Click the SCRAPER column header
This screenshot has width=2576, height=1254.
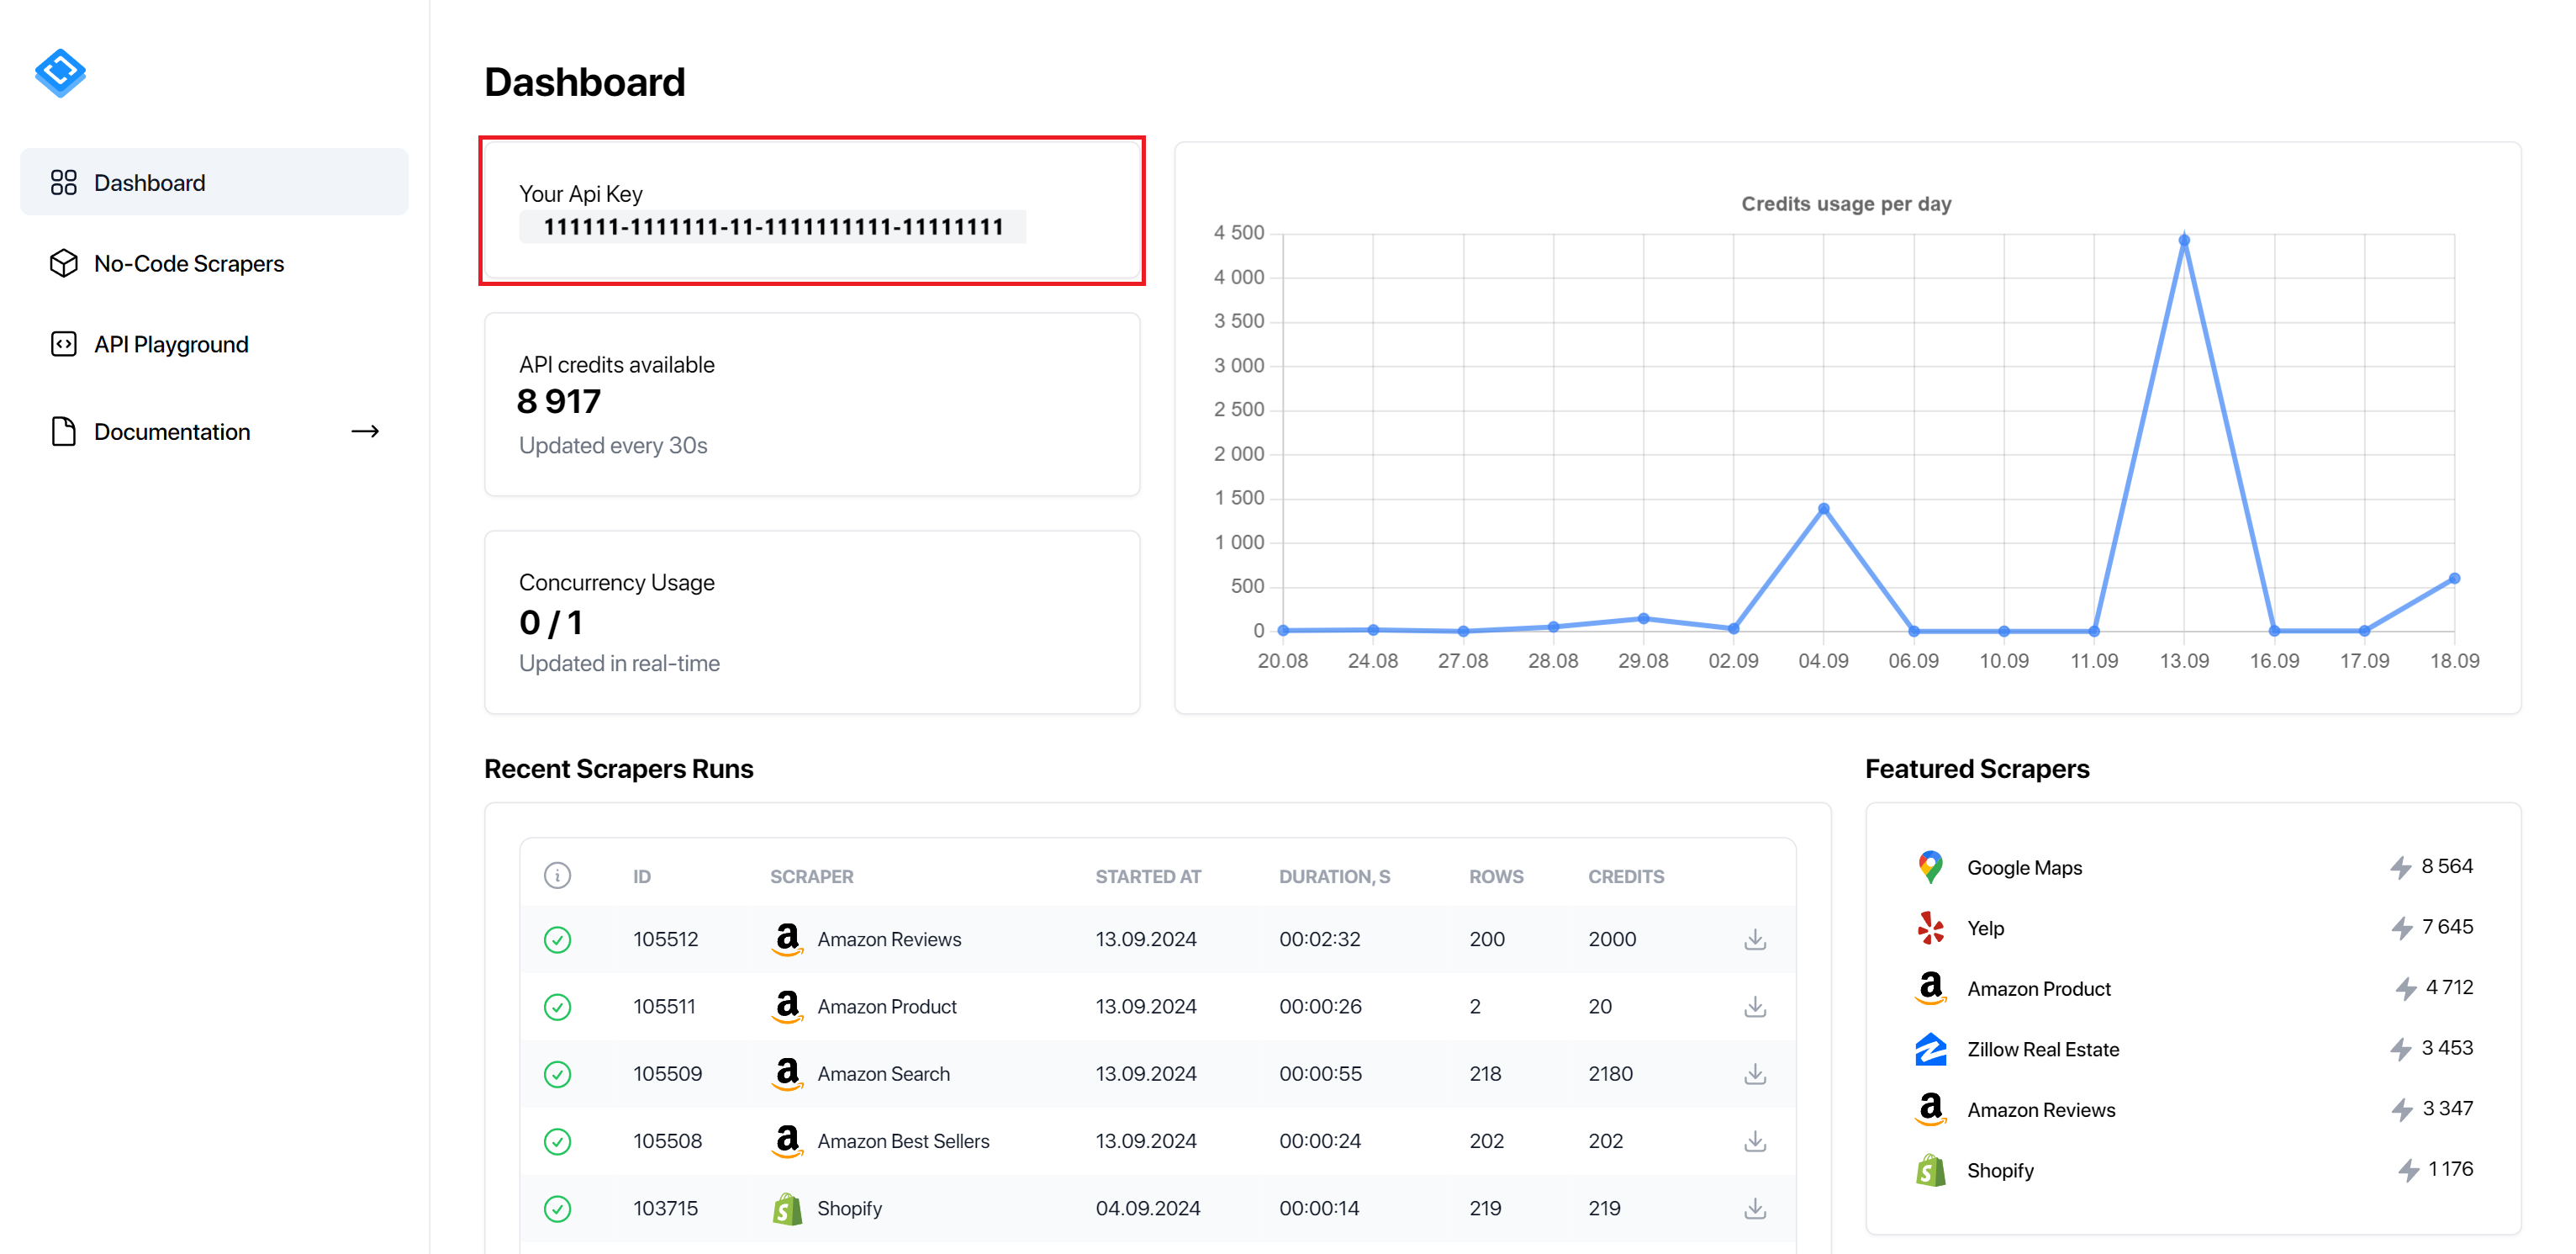[811, 876]
